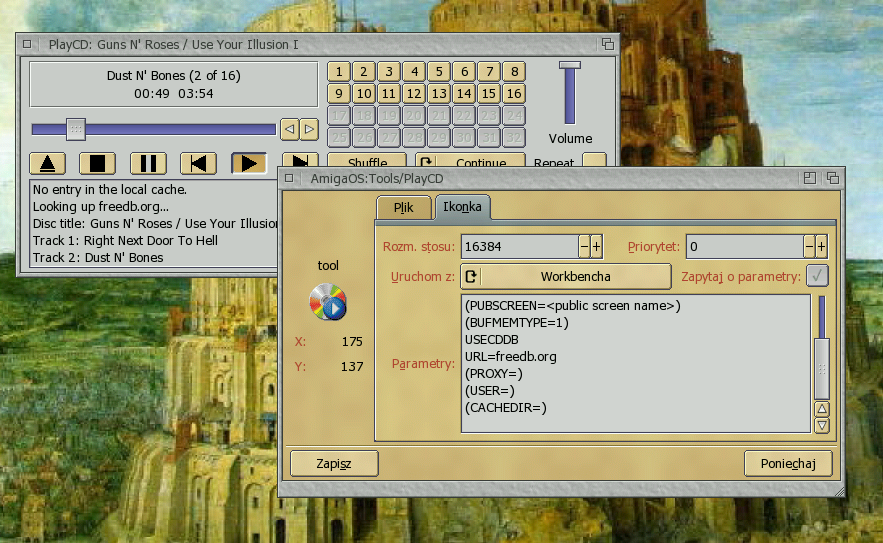Image resolution: width=883 pixels, height=543 pixels.
Task: Select the PUBSCREEN parameter line
Action: [573, 306]
